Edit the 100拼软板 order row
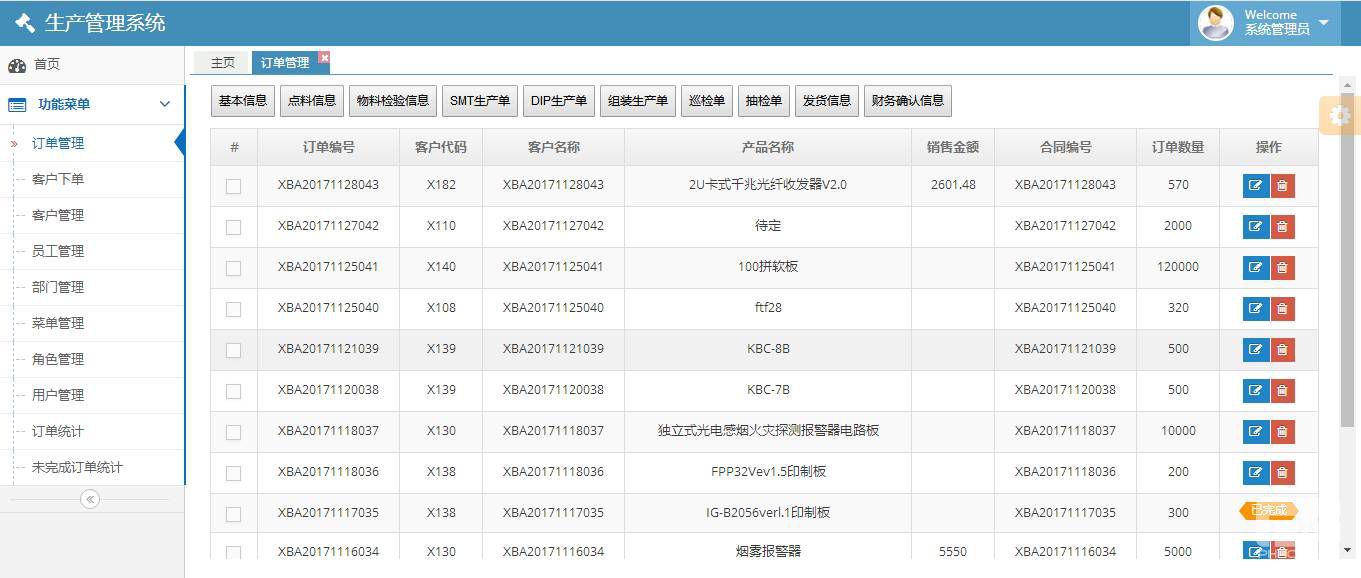1361x578 pixels. [x=1255, y=267]
